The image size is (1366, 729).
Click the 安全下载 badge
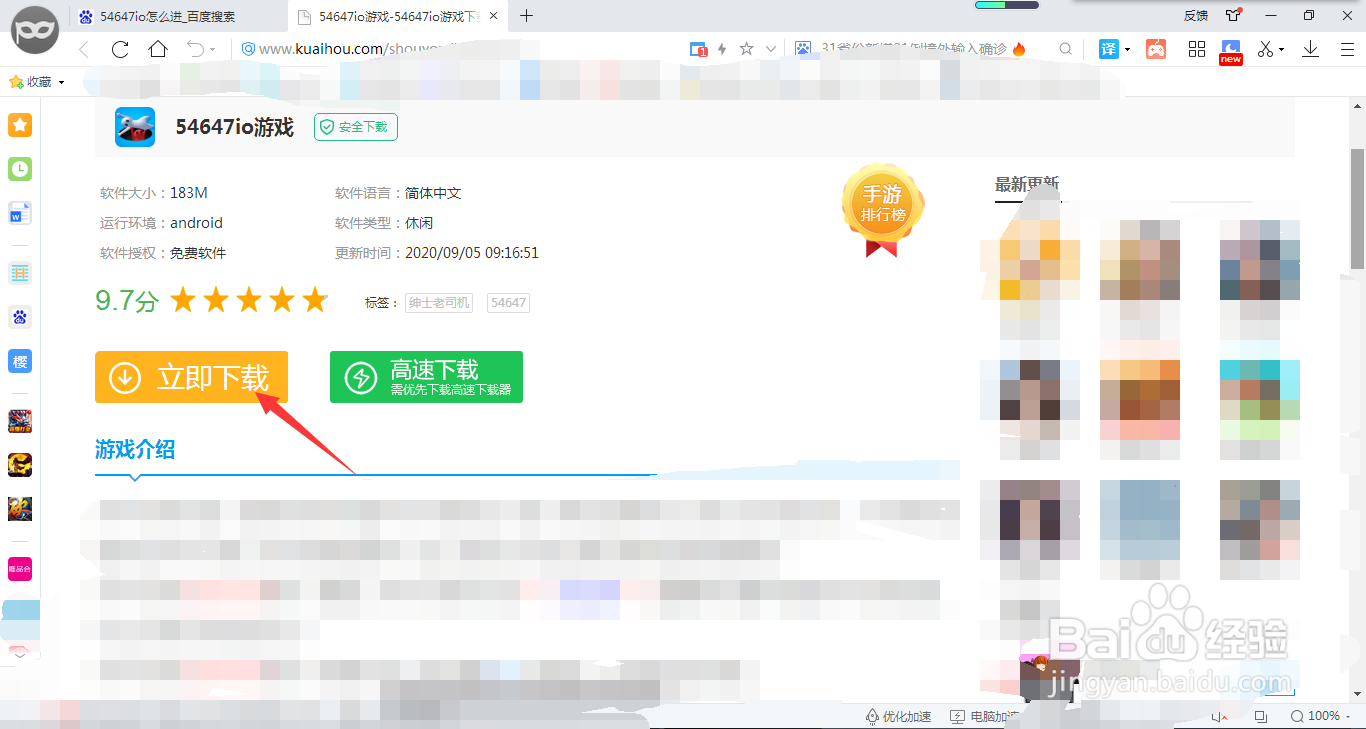pos(356,127)
